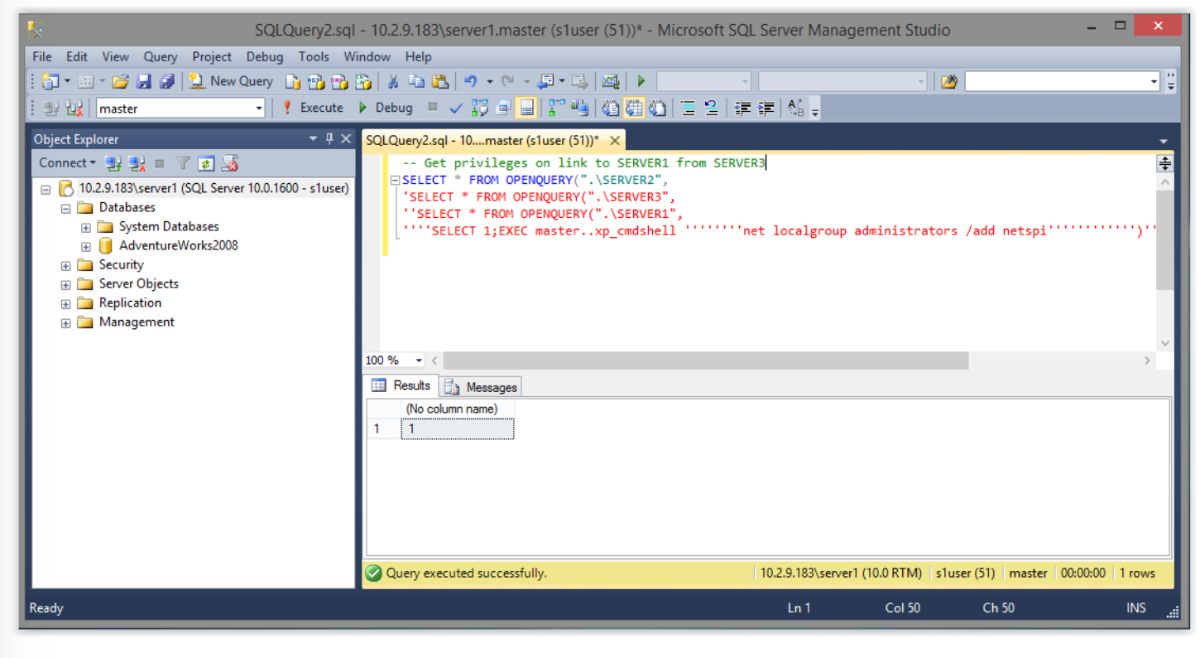Click the Parse checkmark icon
The image size is (1200, 658).
click(456, 107)
